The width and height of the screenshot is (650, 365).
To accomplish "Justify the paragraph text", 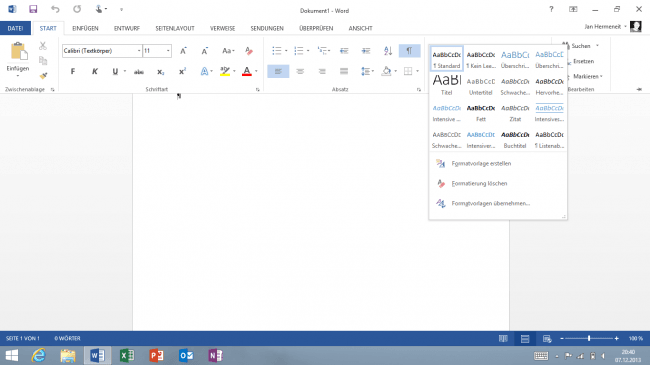I will (344, 71).
